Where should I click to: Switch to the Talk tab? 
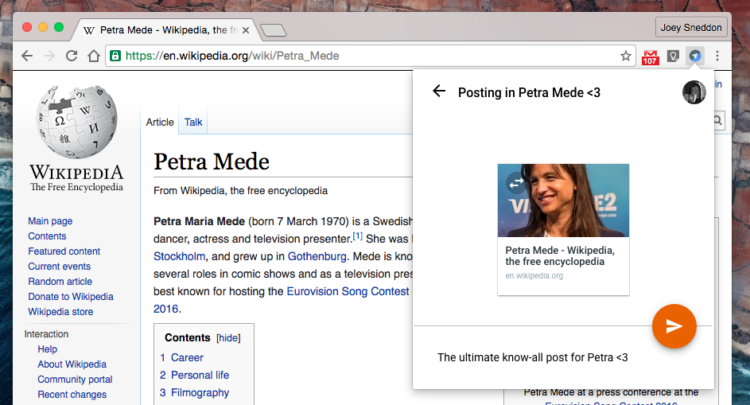click(x=193, y=122)
